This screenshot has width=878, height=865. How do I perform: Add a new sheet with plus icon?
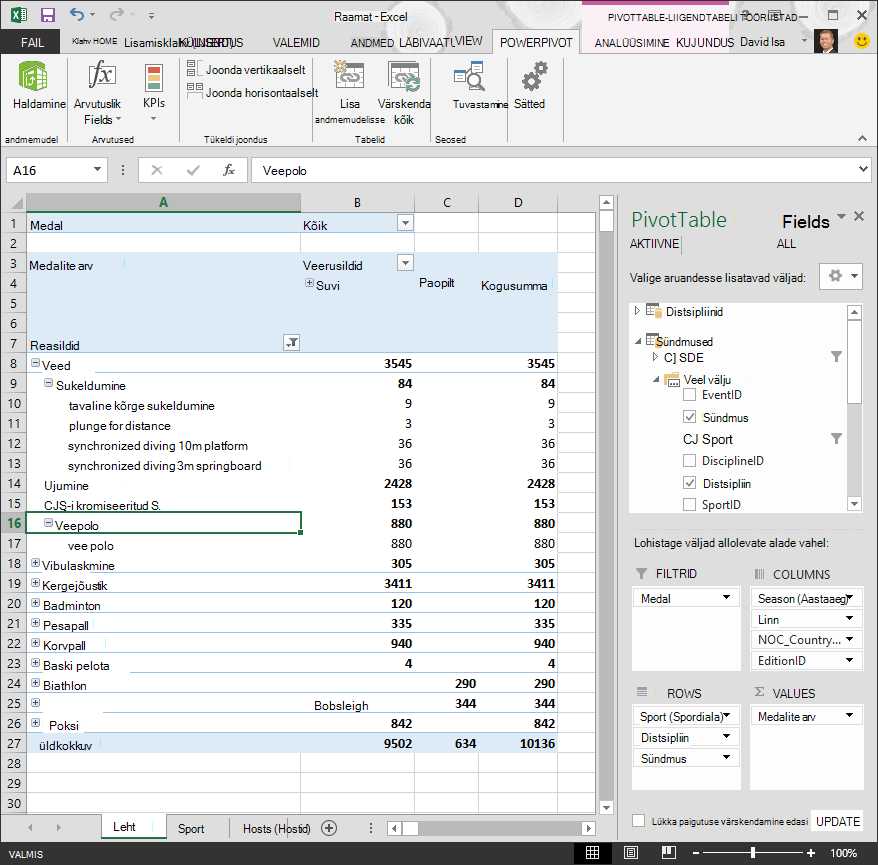pos(329,828)
